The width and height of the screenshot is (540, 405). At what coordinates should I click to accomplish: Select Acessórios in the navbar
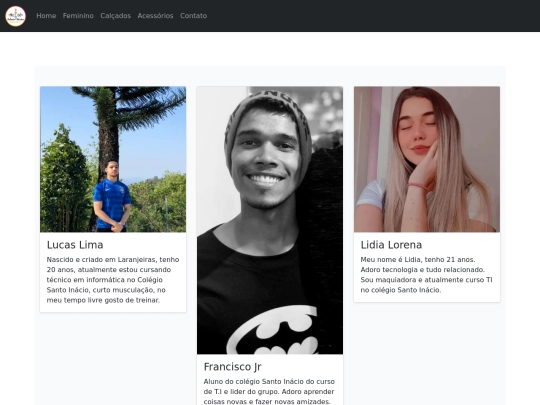coord(155,16)
